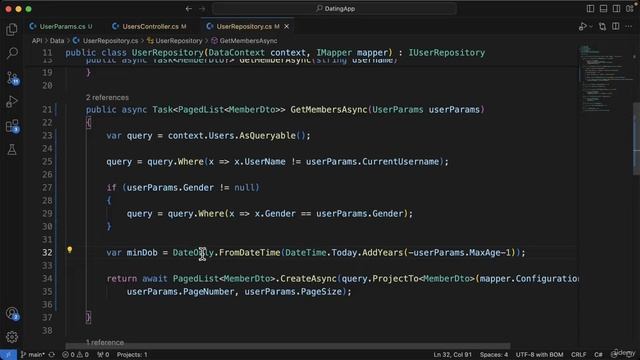The image size is (640, 360).
Task: Click 'CreateAsync' on line 34
Action: [308, 279]
